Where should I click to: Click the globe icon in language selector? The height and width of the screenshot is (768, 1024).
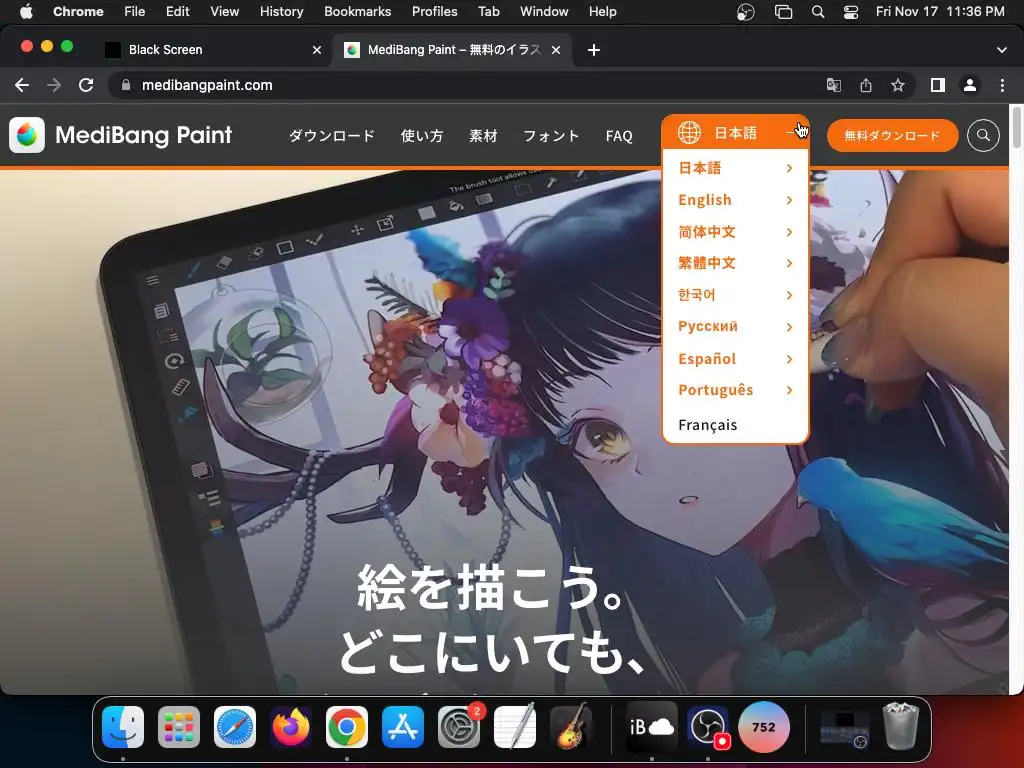click(689, 133)
